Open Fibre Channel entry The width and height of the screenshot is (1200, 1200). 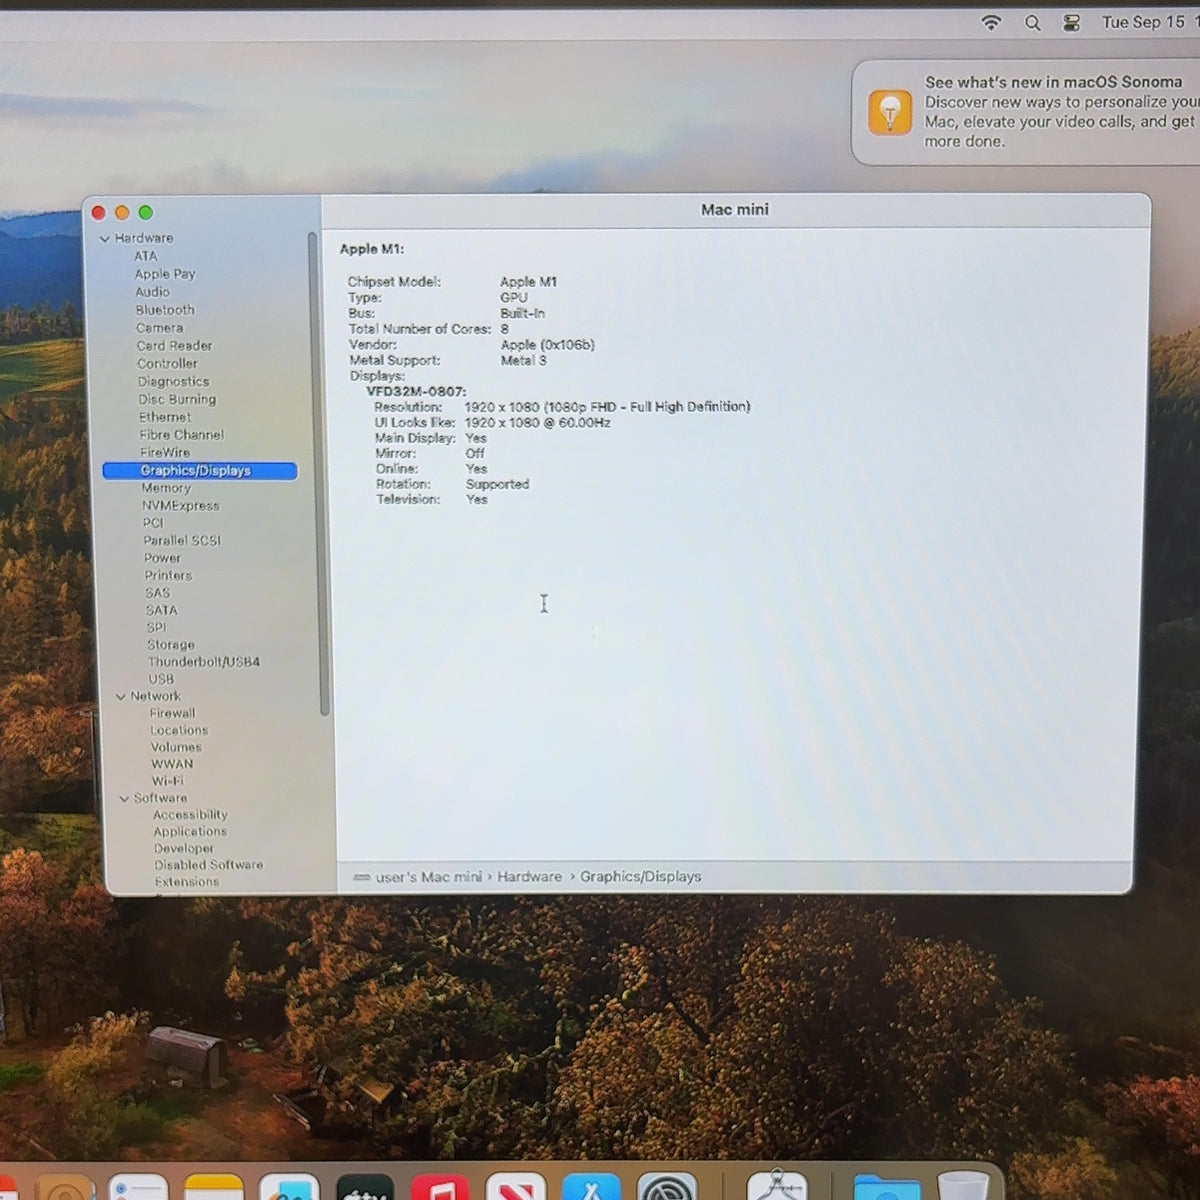pos(181,435)
